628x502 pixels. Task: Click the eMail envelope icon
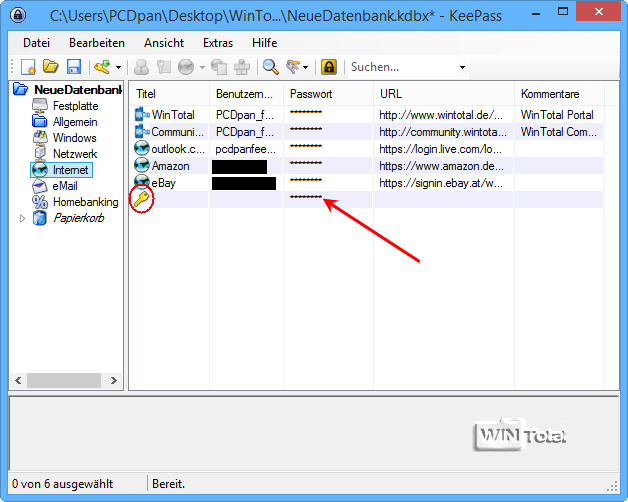(x=40, y=186)
